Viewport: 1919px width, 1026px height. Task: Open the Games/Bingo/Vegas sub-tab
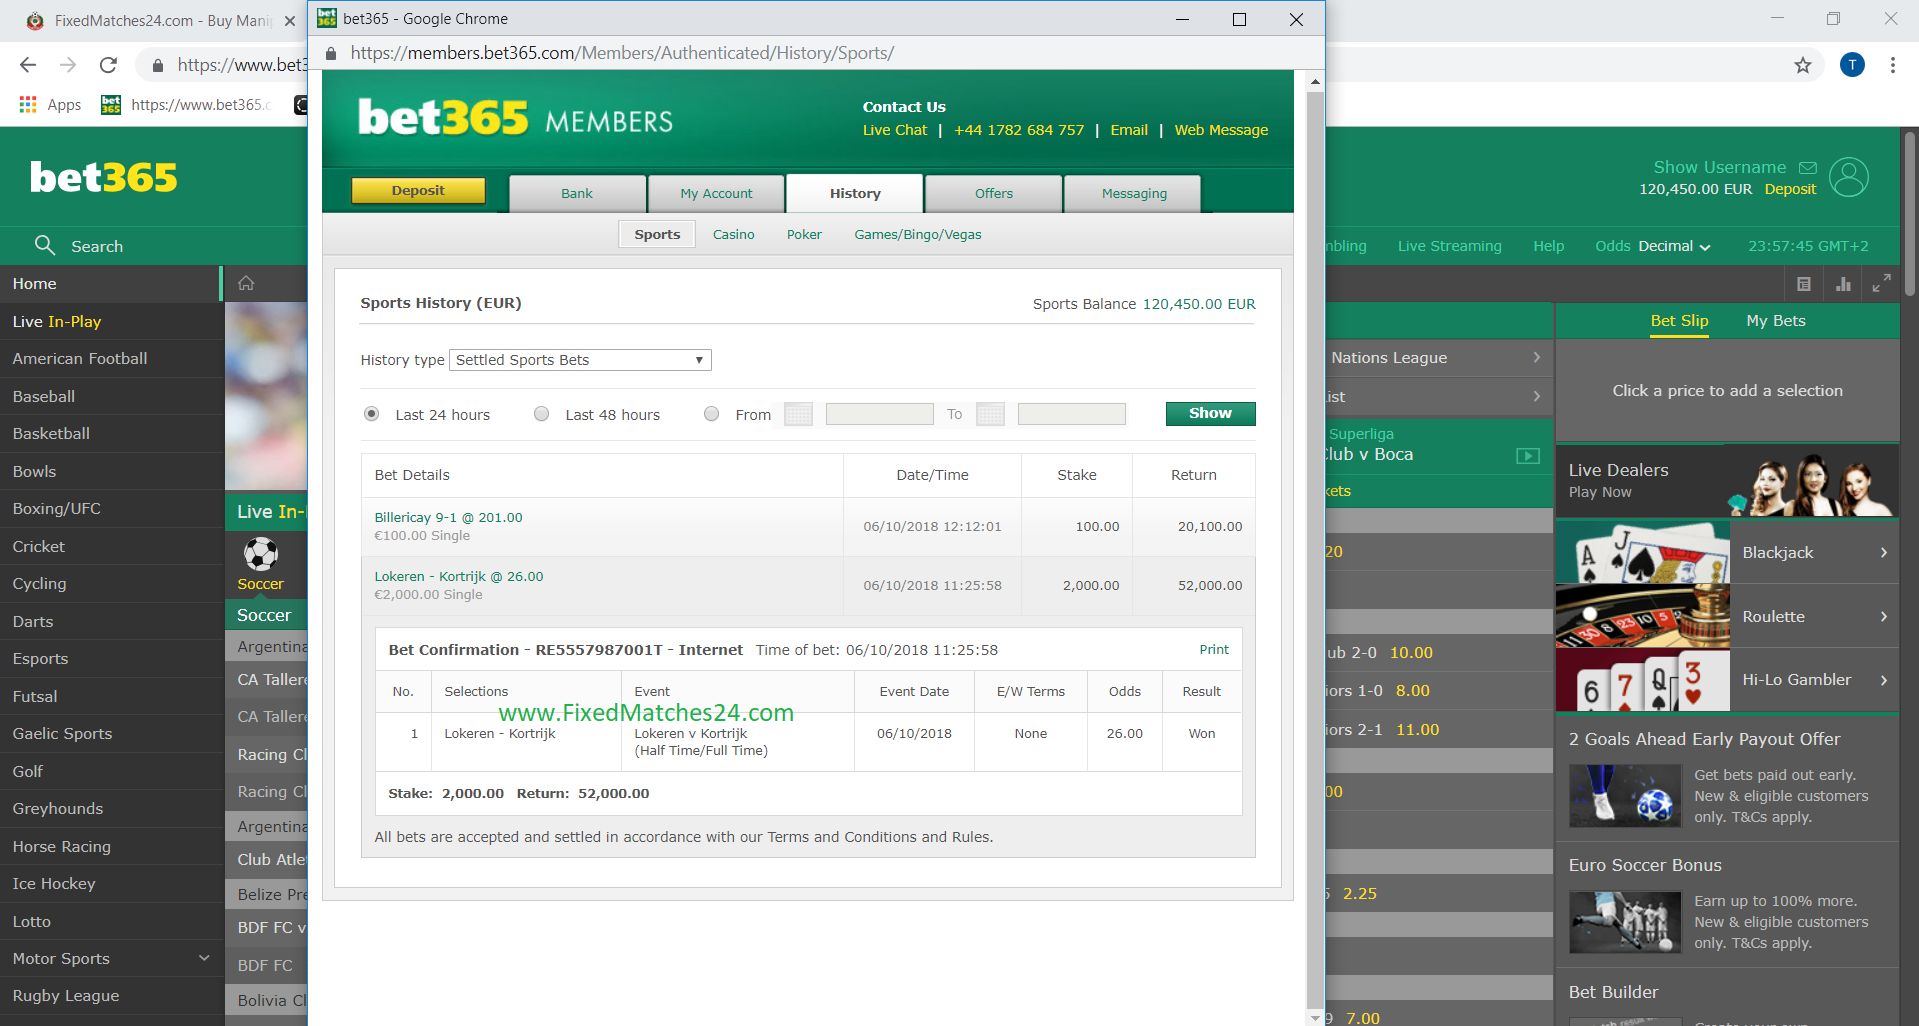pyautogui.click(x=918, y=234)
